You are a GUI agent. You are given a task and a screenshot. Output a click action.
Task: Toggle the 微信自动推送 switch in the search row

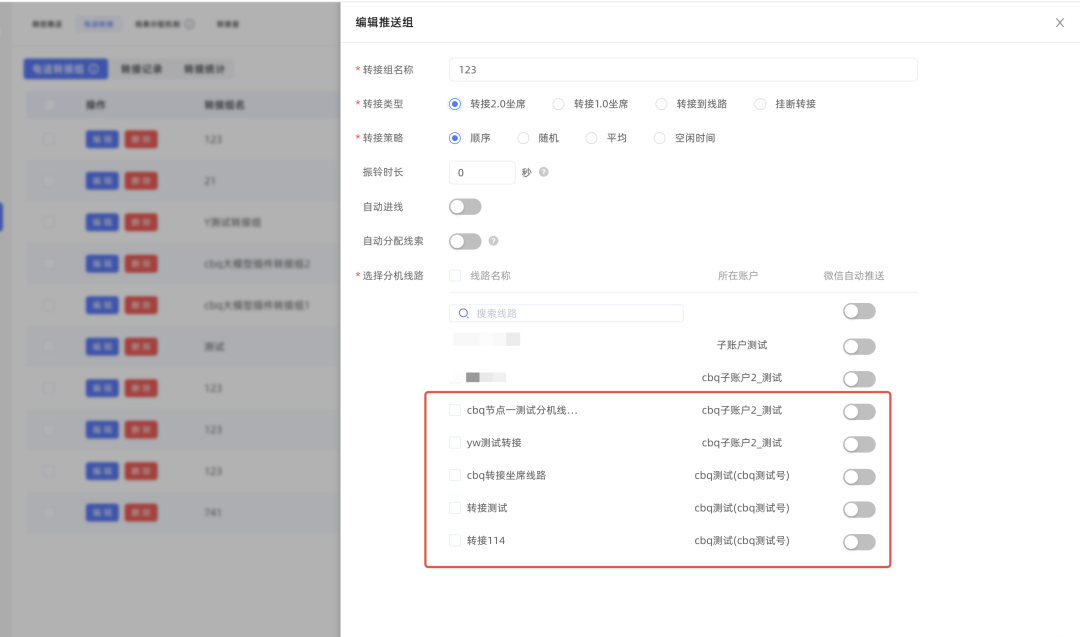point(859,311)
